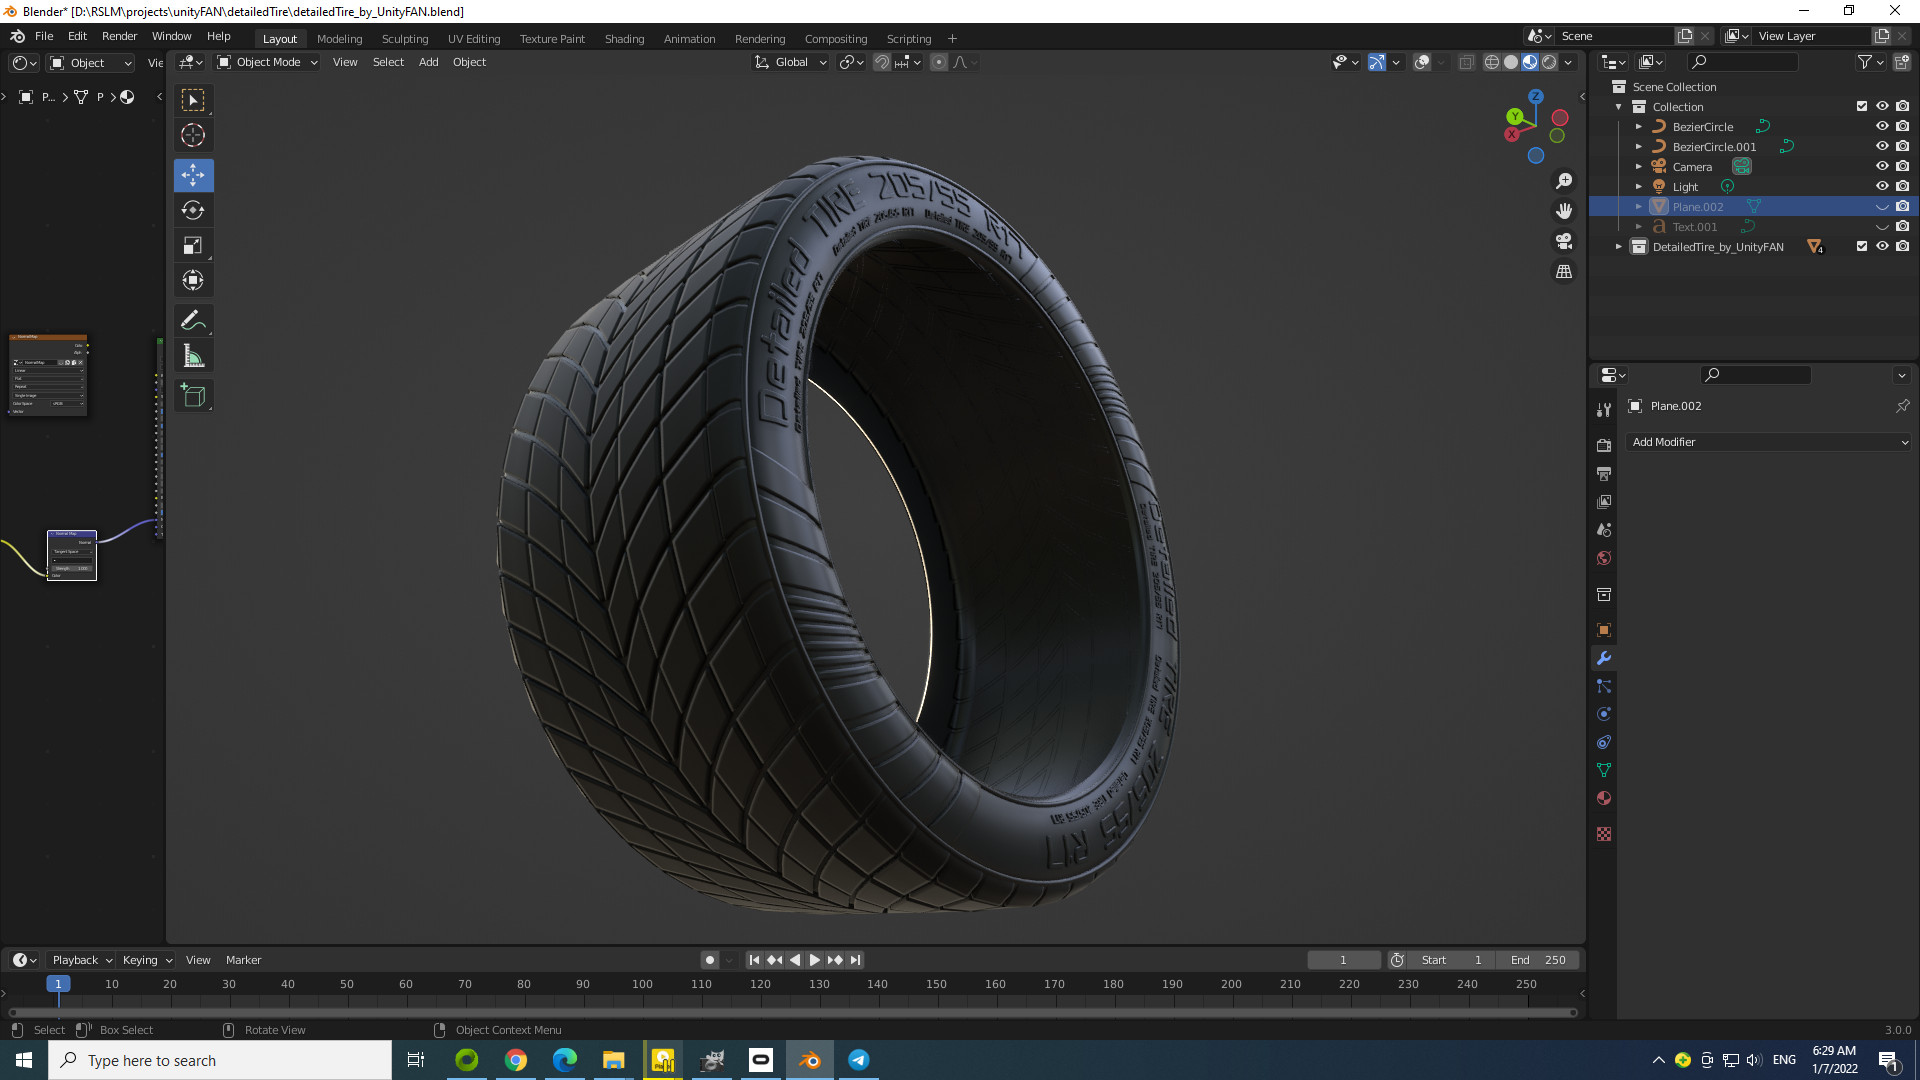The image size is (1920, 1080).
Task: Open the Object Mode dropdown
Action: coord(267,62)
